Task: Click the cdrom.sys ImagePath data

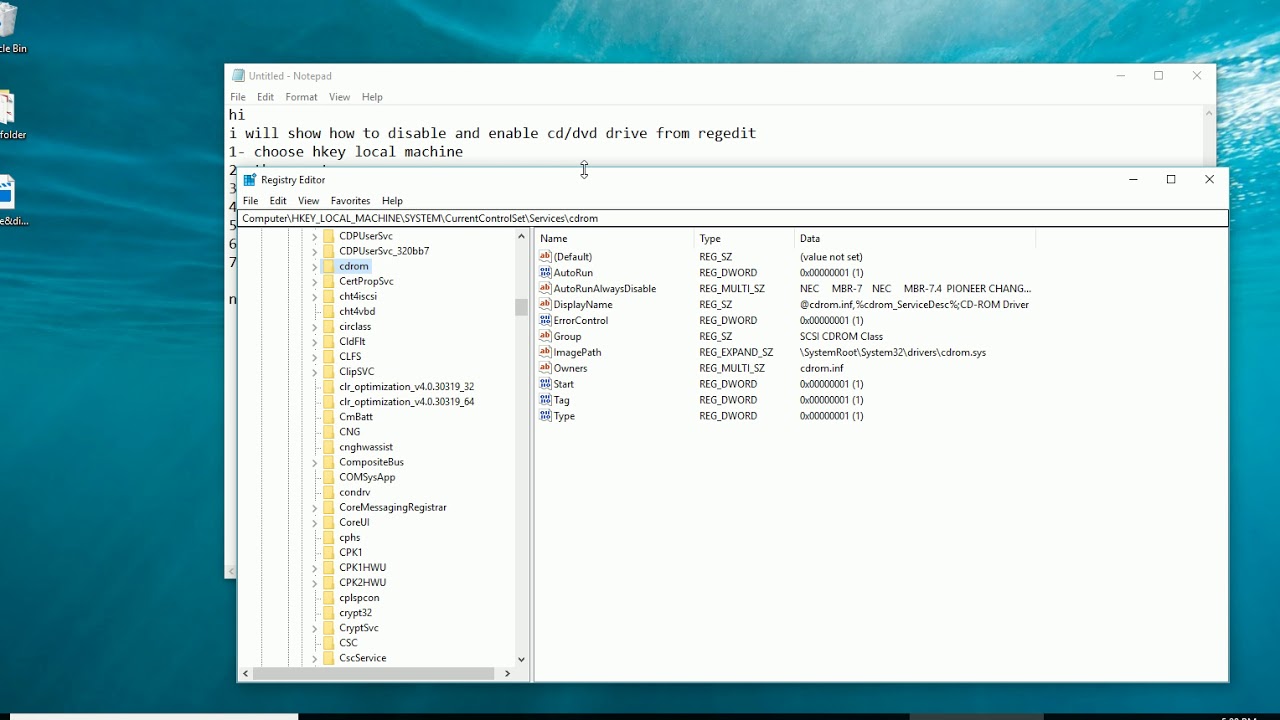Action: [893, 352]
